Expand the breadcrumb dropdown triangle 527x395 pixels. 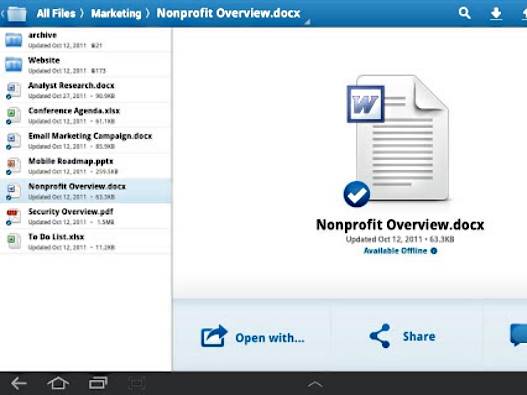tap(307, 22)
